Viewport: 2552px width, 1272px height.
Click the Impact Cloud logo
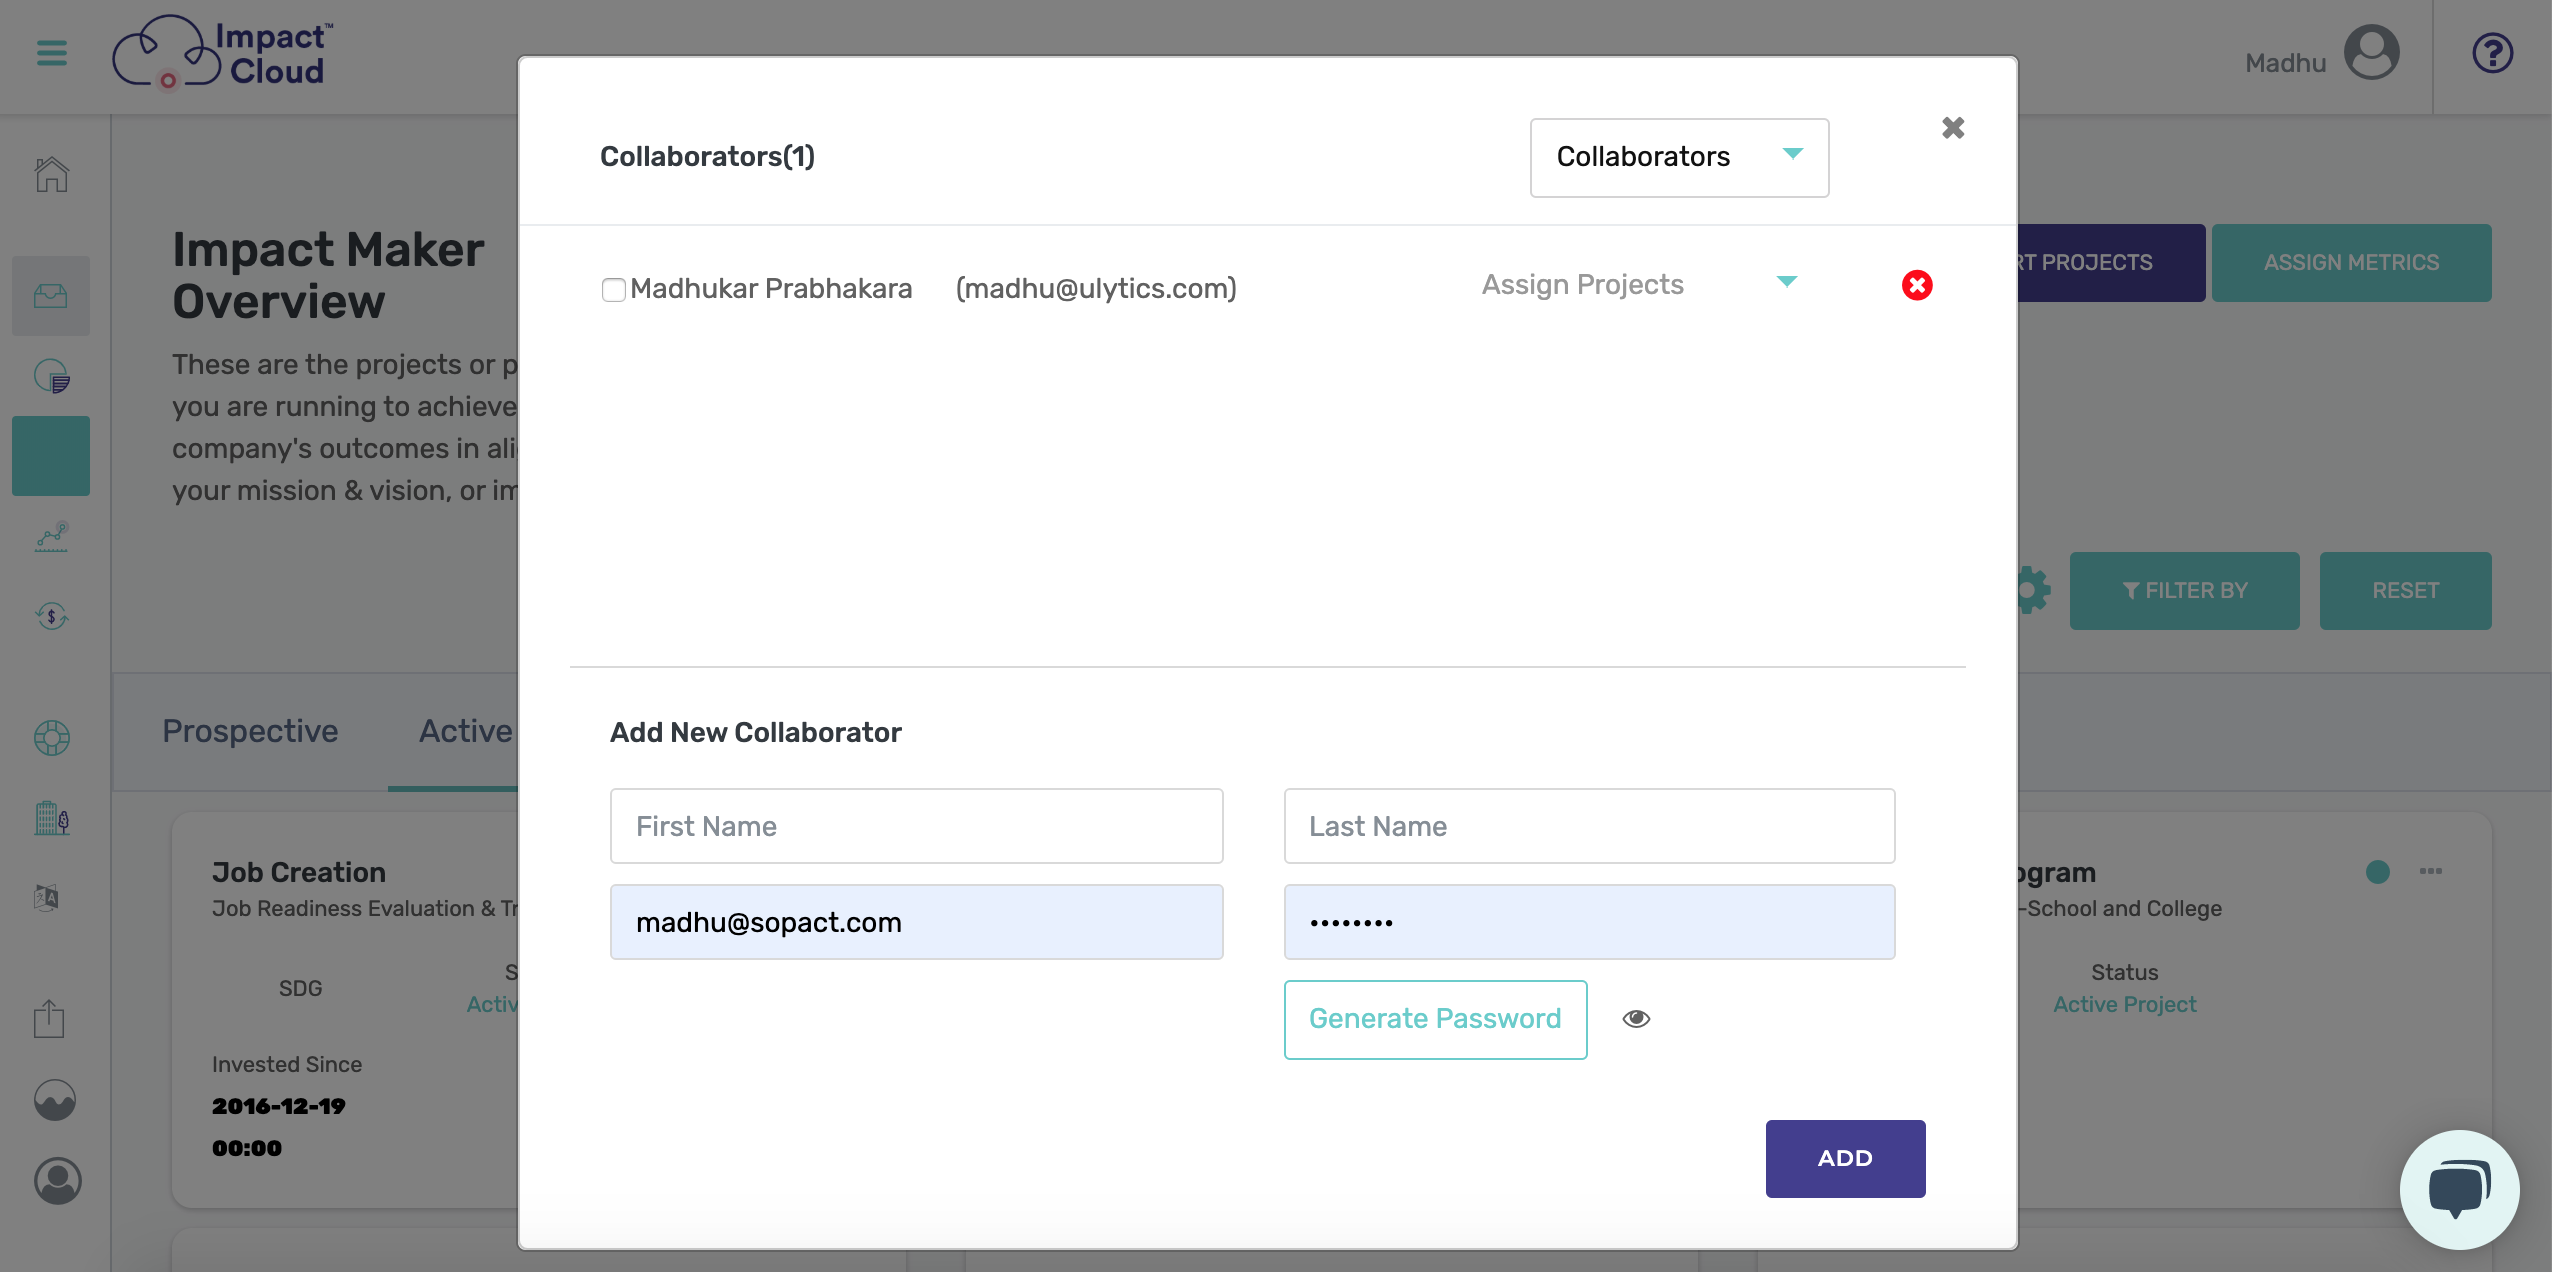click(222, 53)
